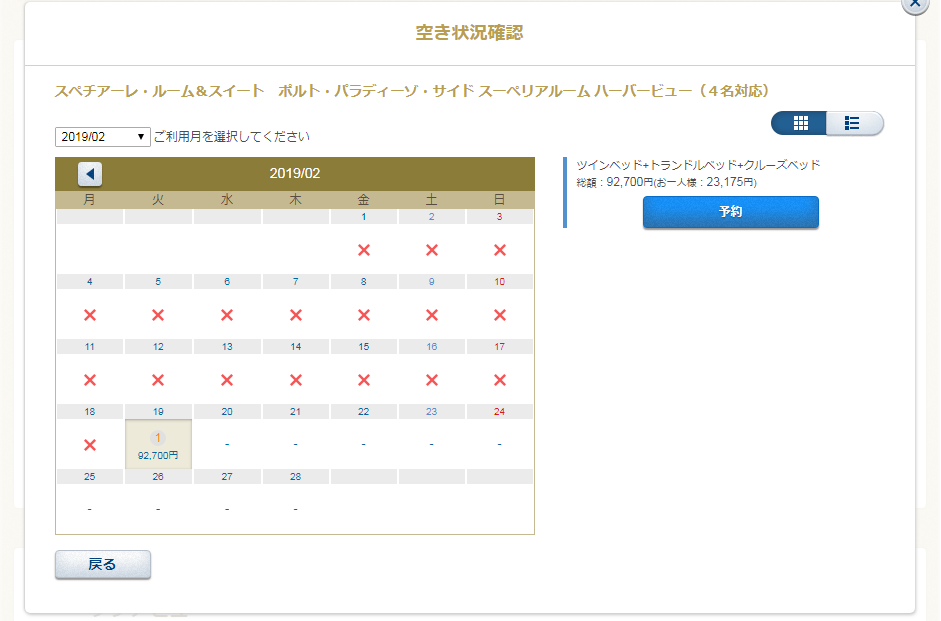Screen dimensions: 941x621
Task: Open the 2019/02 month dropdown
Action: [103, 137]
